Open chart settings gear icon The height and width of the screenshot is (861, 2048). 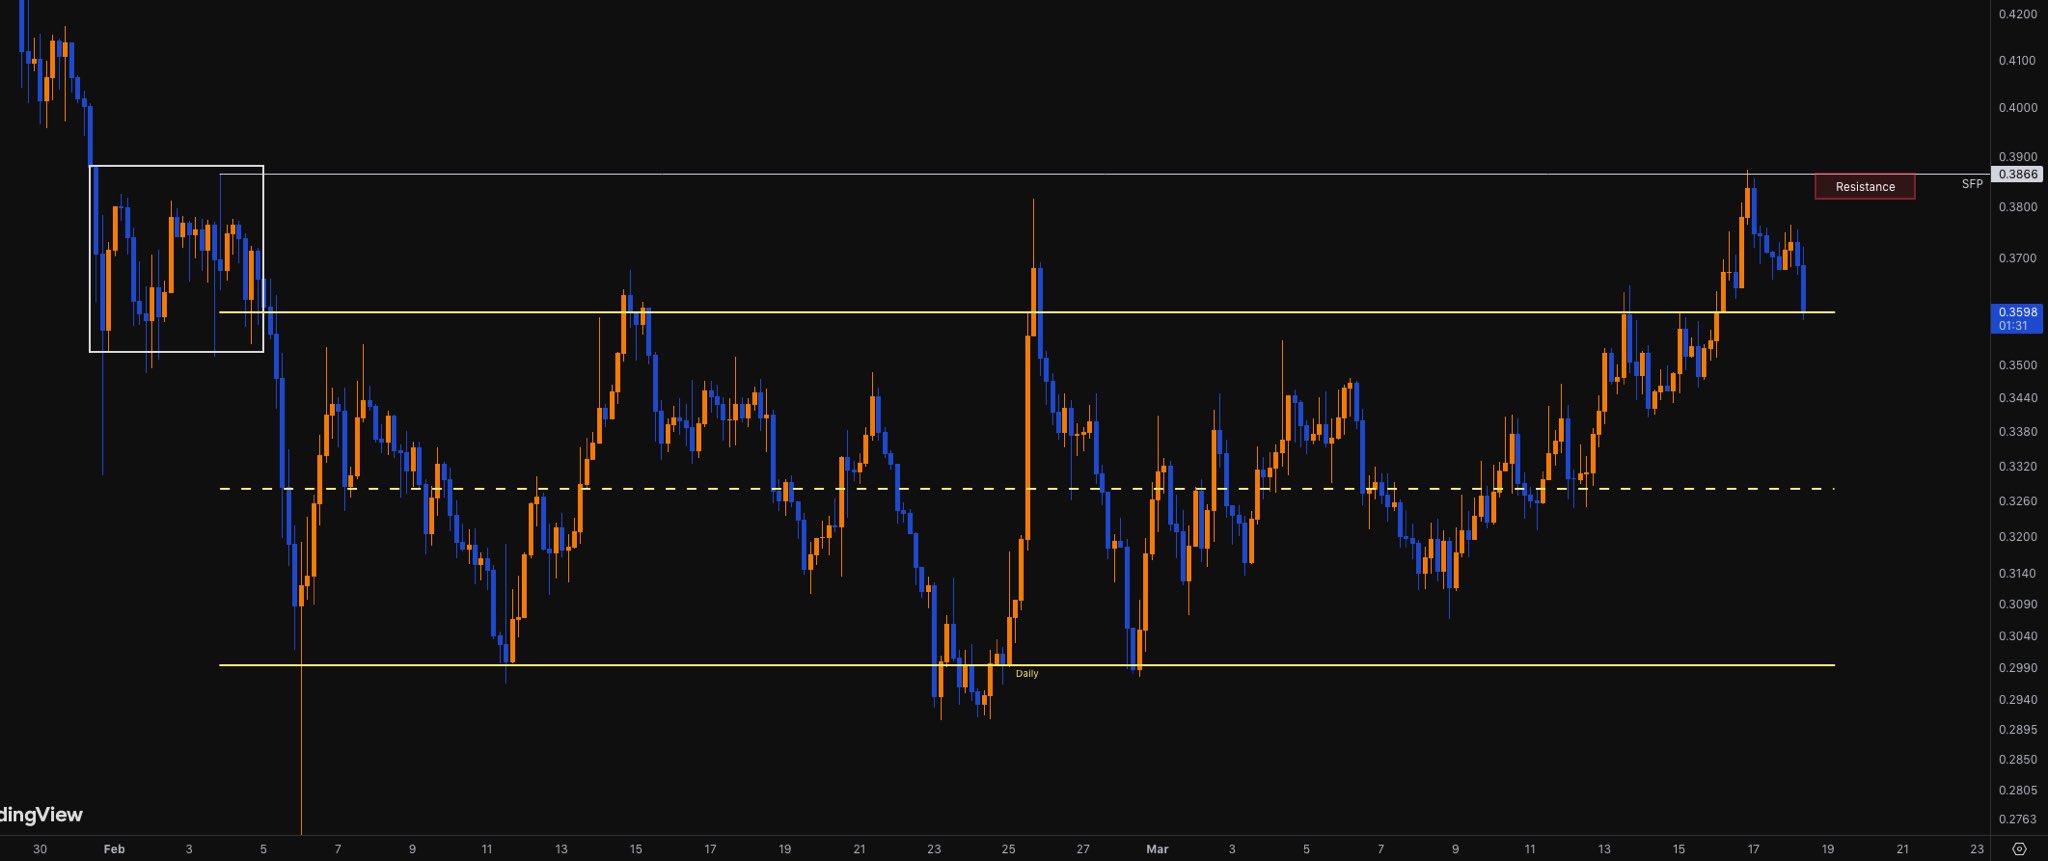click(x=2019, y=849)
